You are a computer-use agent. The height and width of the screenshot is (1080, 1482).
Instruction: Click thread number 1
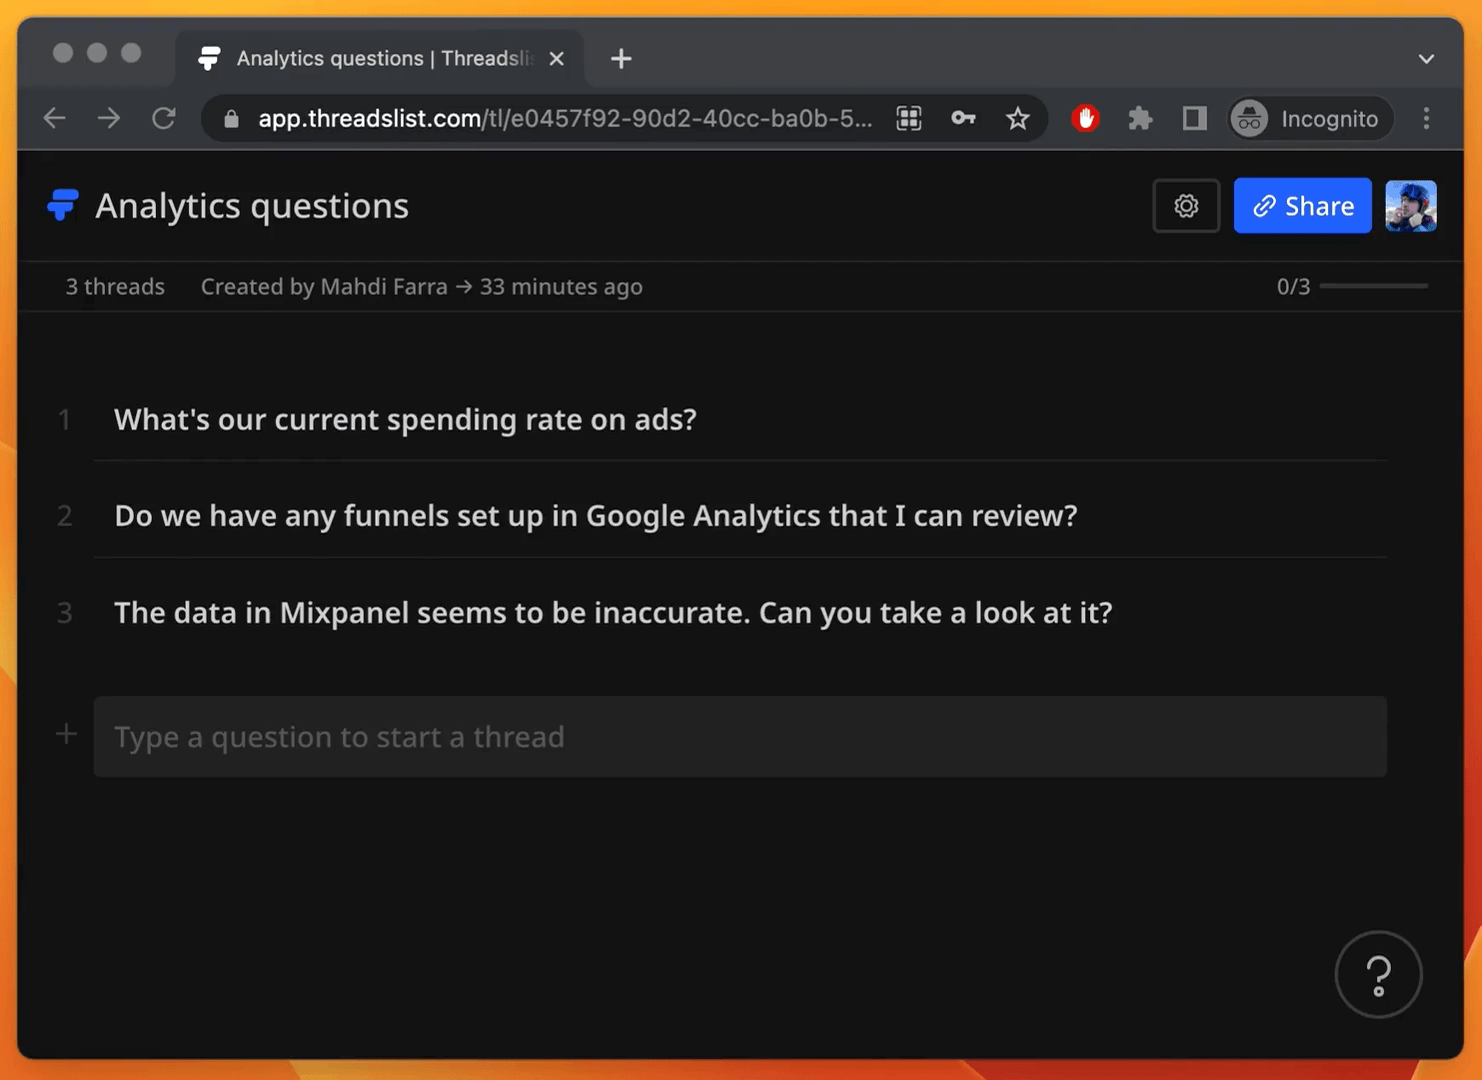click(x=64, y=420)
